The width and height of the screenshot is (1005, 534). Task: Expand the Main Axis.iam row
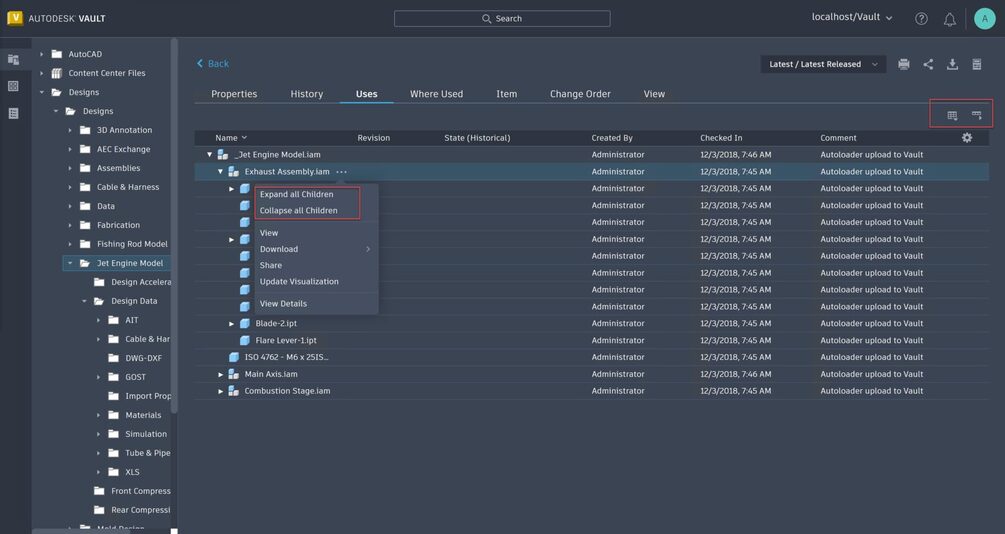[220, 374]
